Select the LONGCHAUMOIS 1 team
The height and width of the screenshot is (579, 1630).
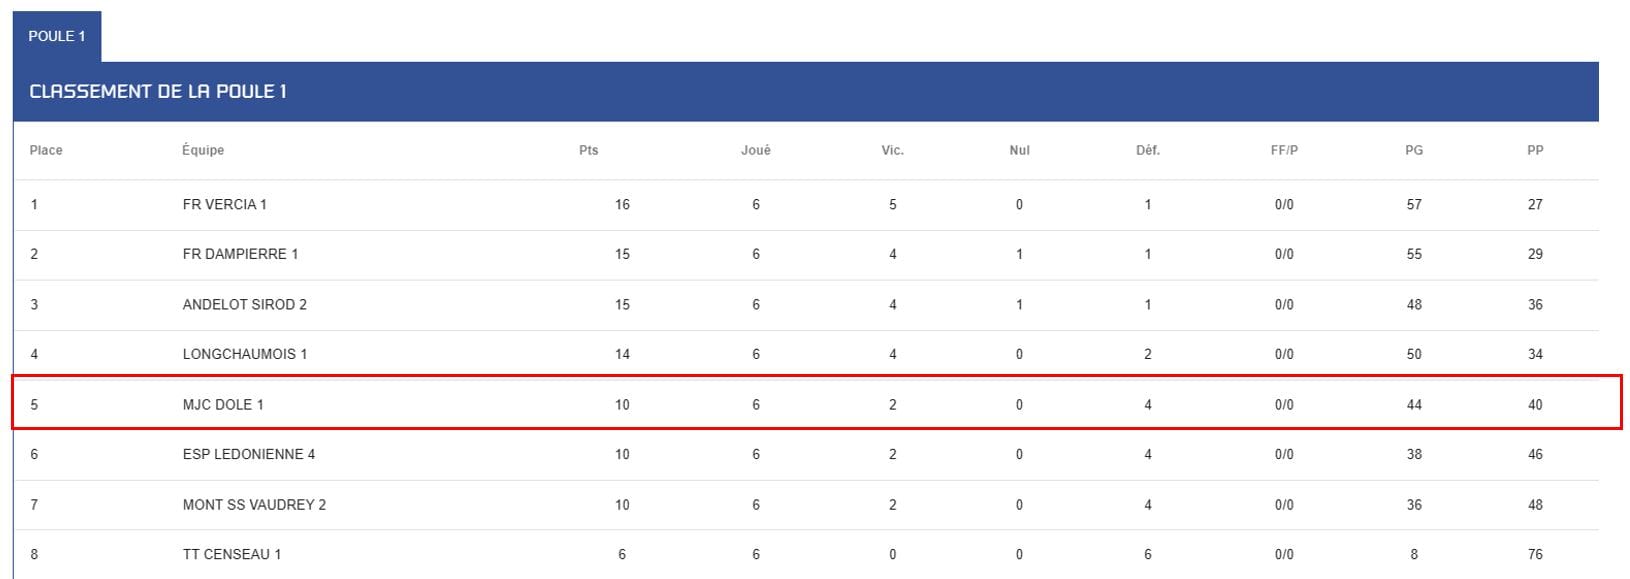244,354
